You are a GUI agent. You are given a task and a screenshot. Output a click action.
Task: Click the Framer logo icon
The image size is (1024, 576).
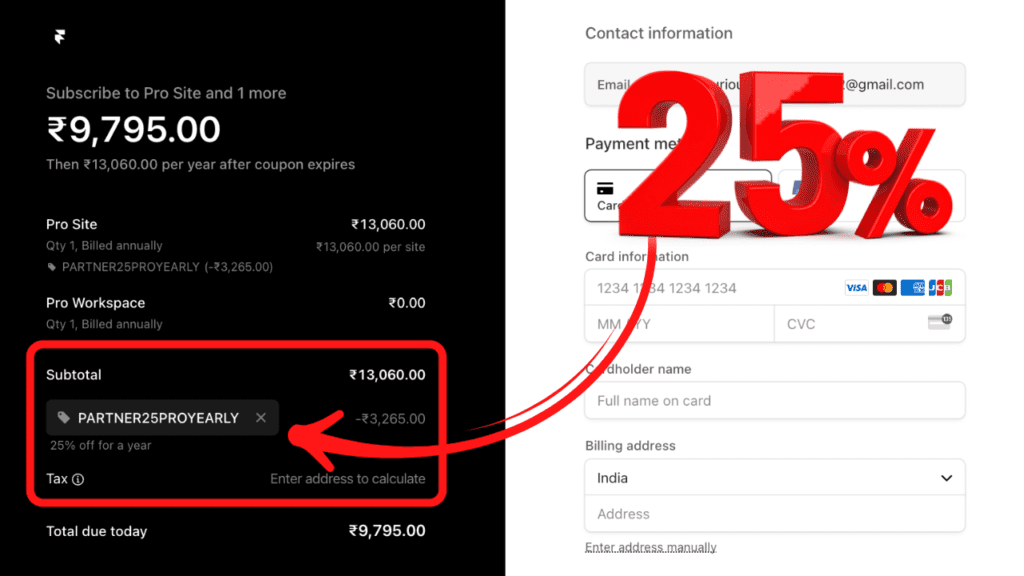tap(60, 37)
